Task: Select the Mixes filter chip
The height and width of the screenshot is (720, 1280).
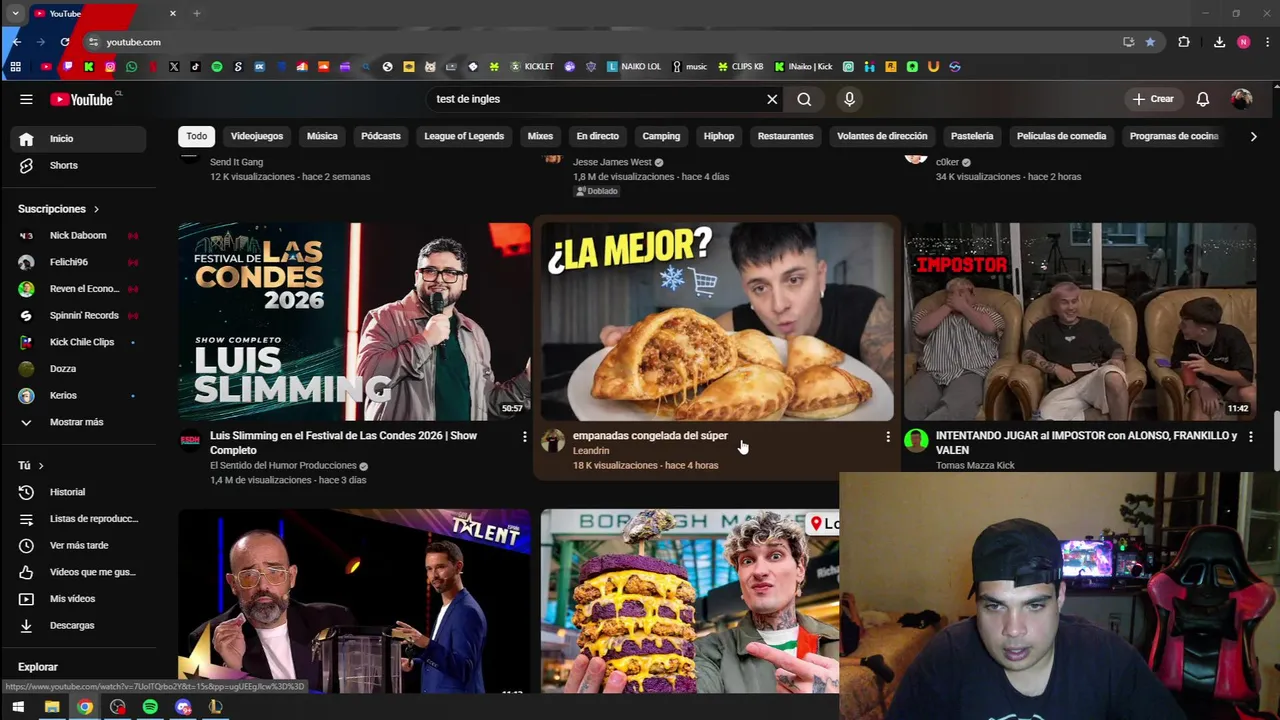Action: [540, 136]
